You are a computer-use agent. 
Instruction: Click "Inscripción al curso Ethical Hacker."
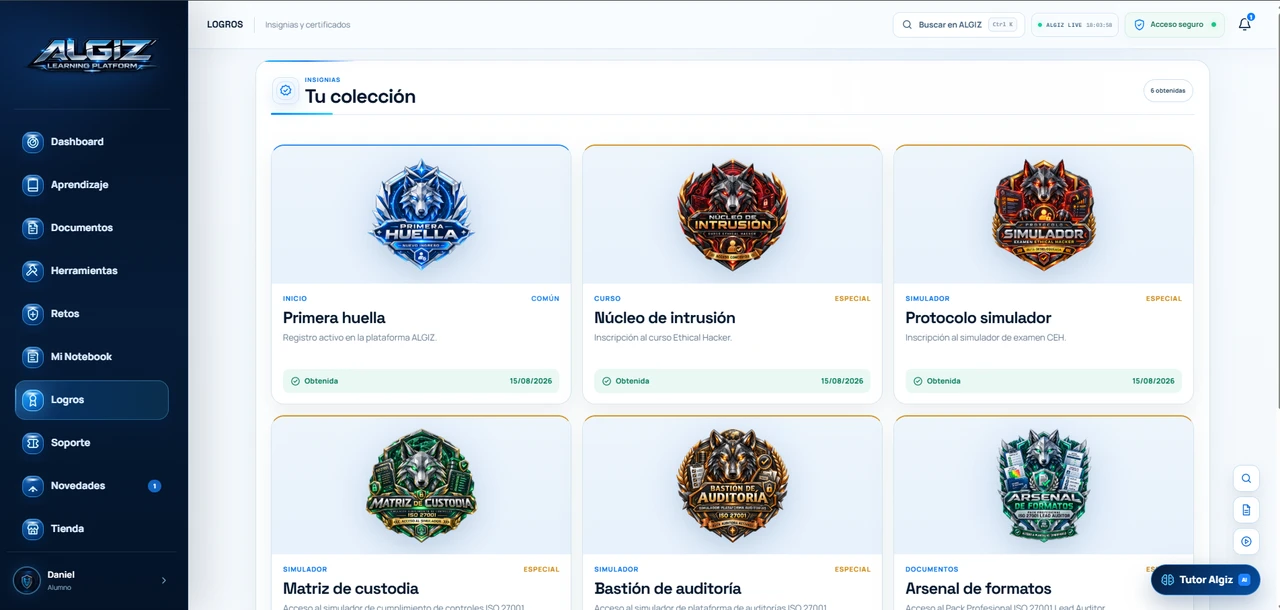click(x=663, y=338)
